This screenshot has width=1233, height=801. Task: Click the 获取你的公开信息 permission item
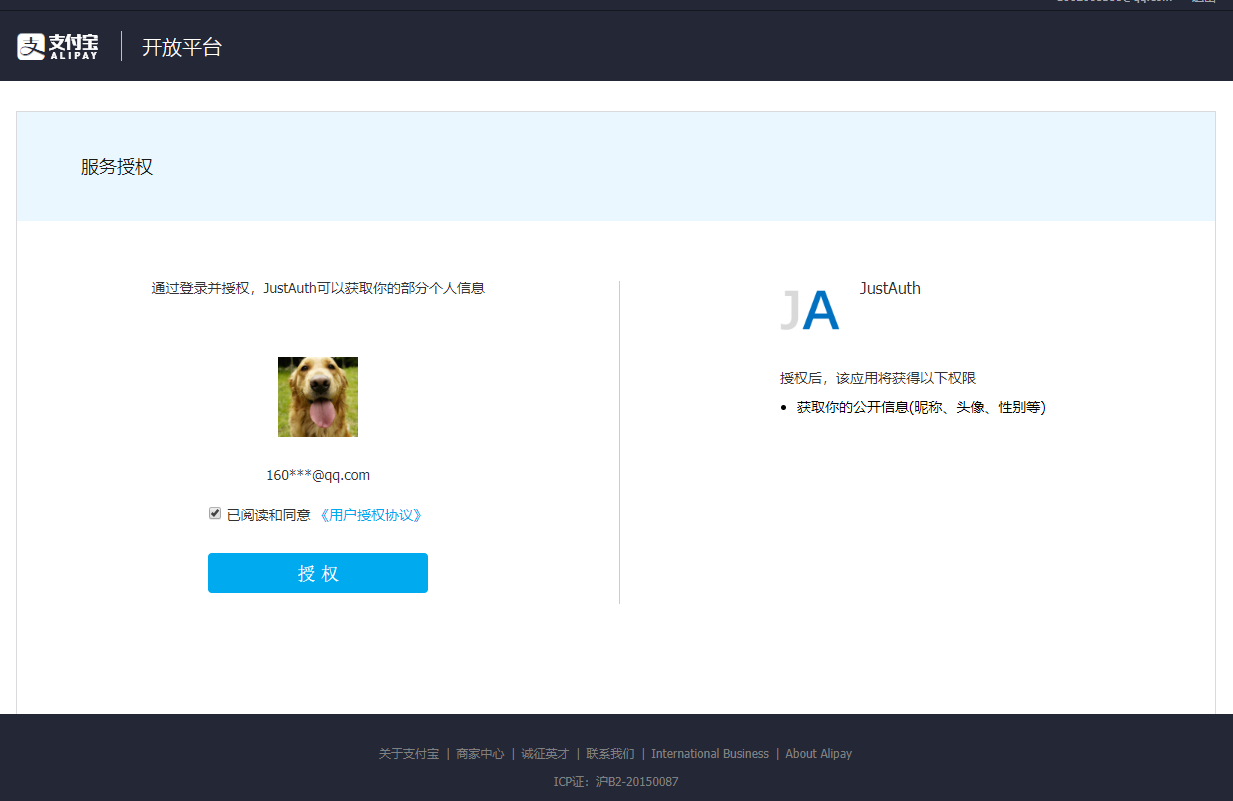pyautogui.click(x=921, y=407)
